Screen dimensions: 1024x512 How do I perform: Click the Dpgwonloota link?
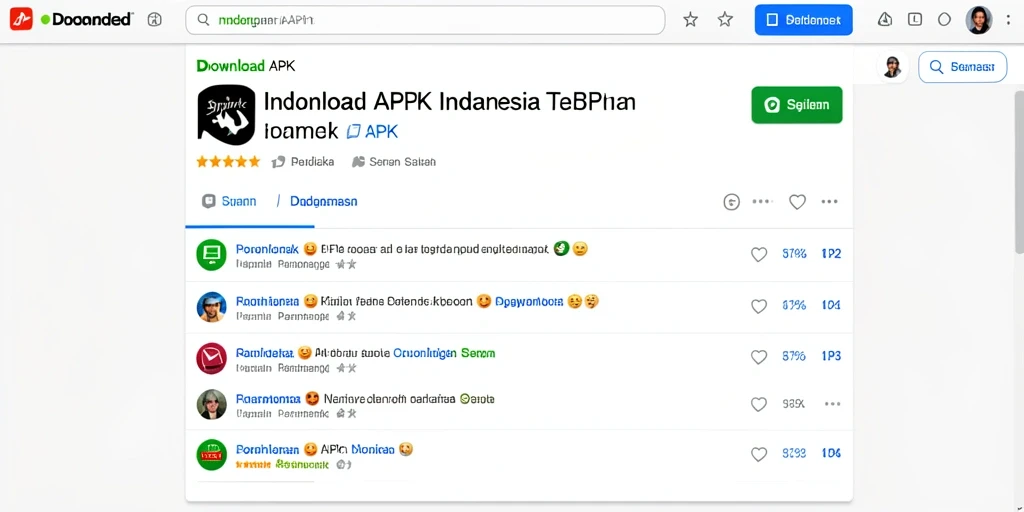(529, 302)
